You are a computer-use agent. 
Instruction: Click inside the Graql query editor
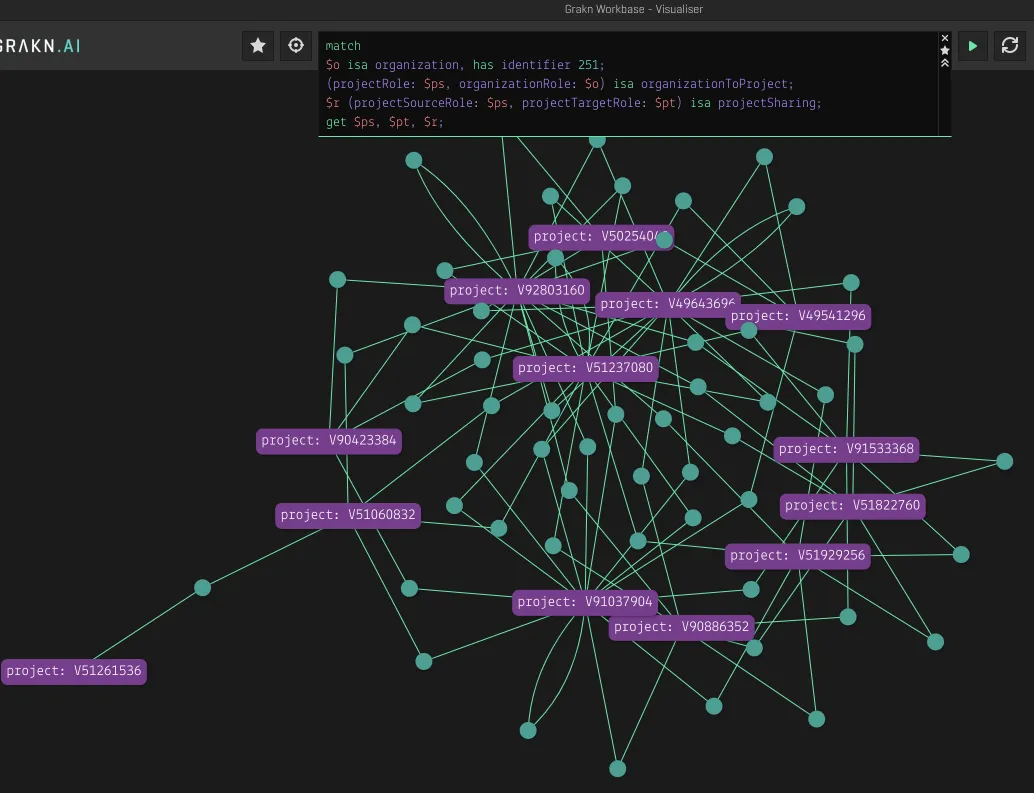tap(628, 84)
